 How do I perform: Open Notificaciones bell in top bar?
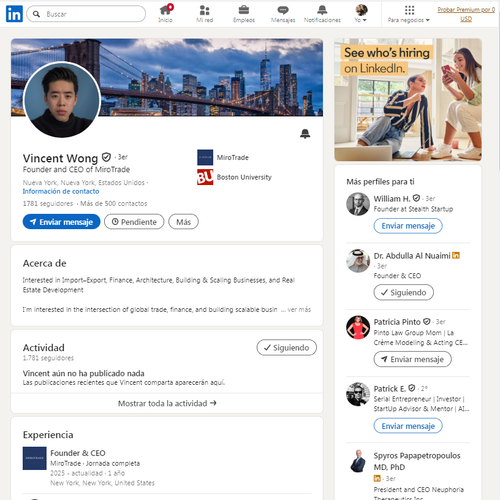coord(322,14)
